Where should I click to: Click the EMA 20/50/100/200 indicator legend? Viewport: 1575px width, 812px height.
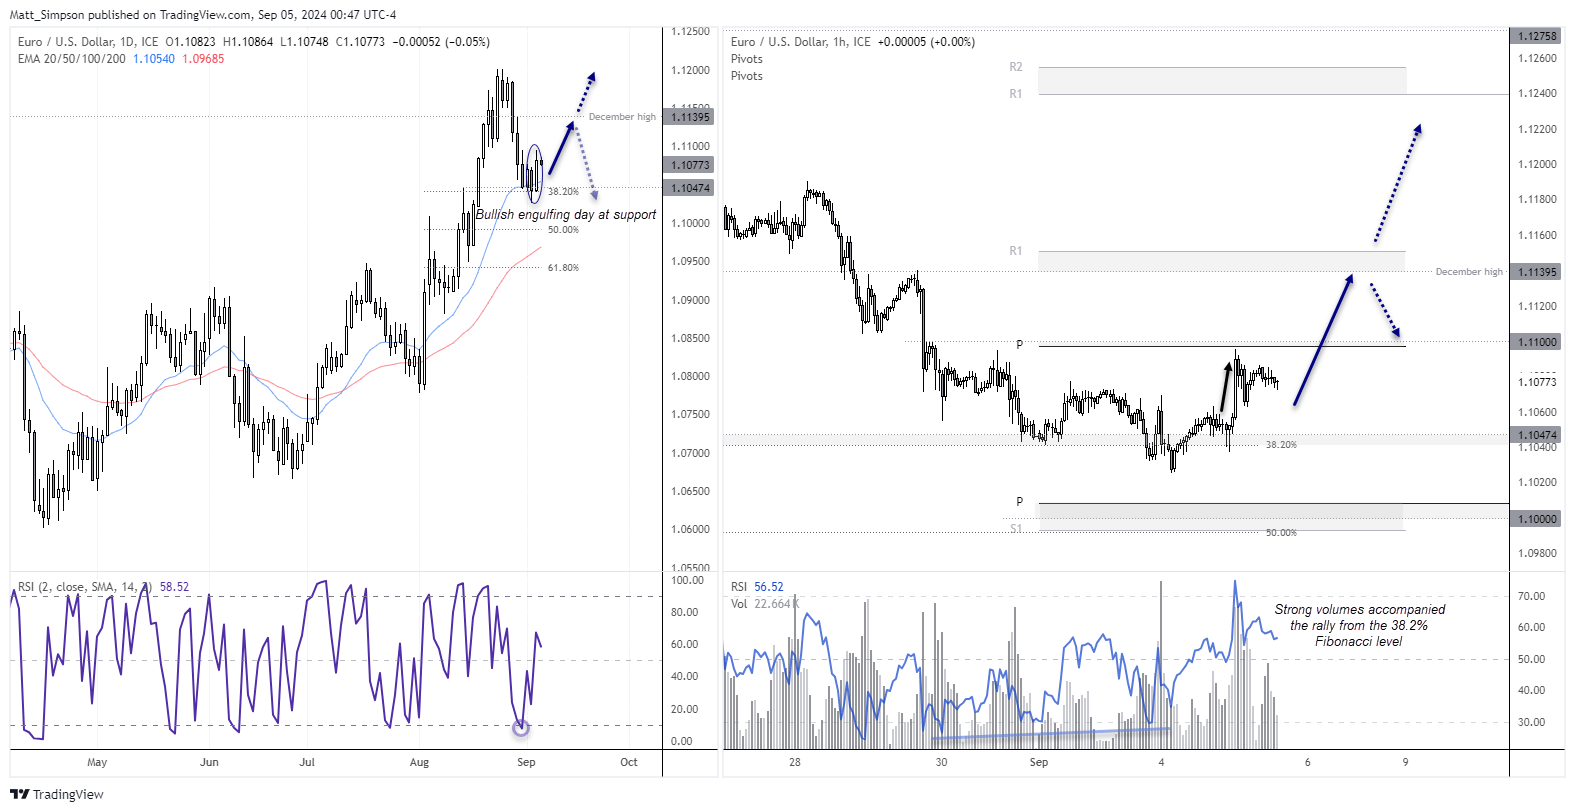(72, 59)
